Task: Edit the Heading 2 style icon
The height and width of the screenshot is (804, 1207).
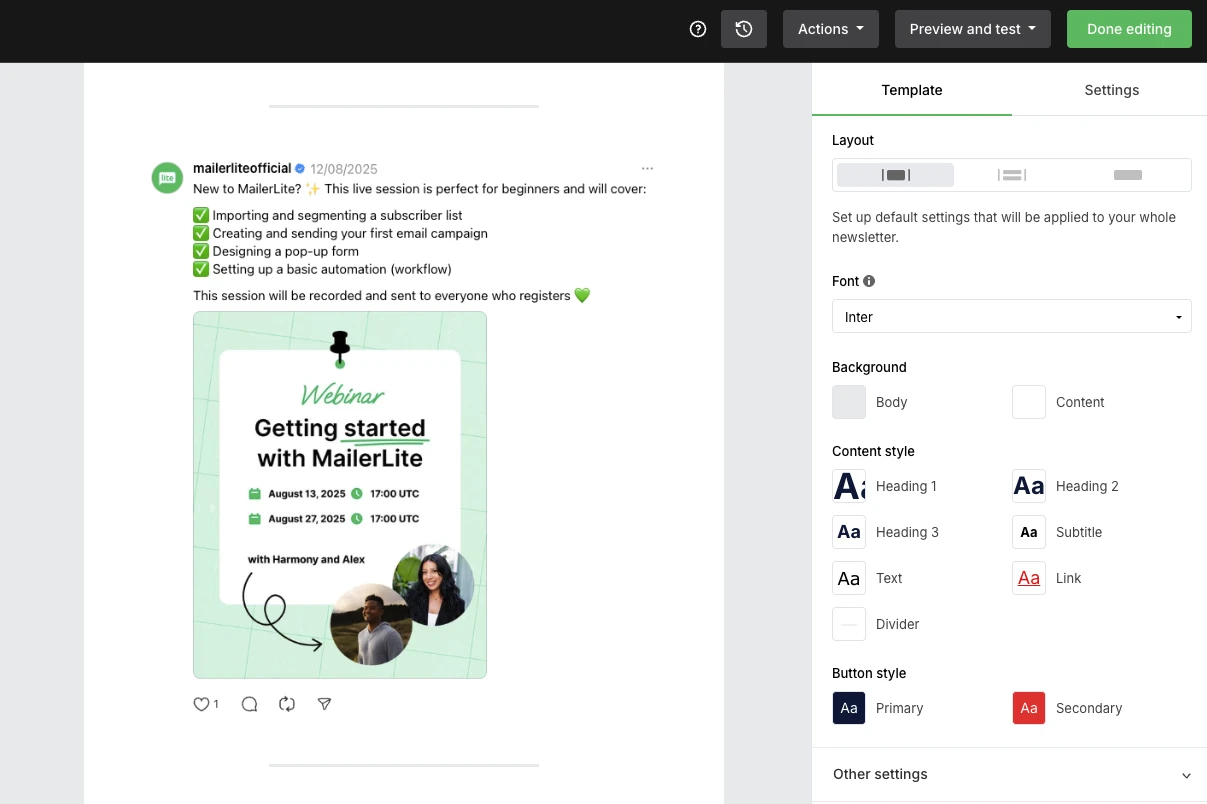Action: [x=1029, y=486]
